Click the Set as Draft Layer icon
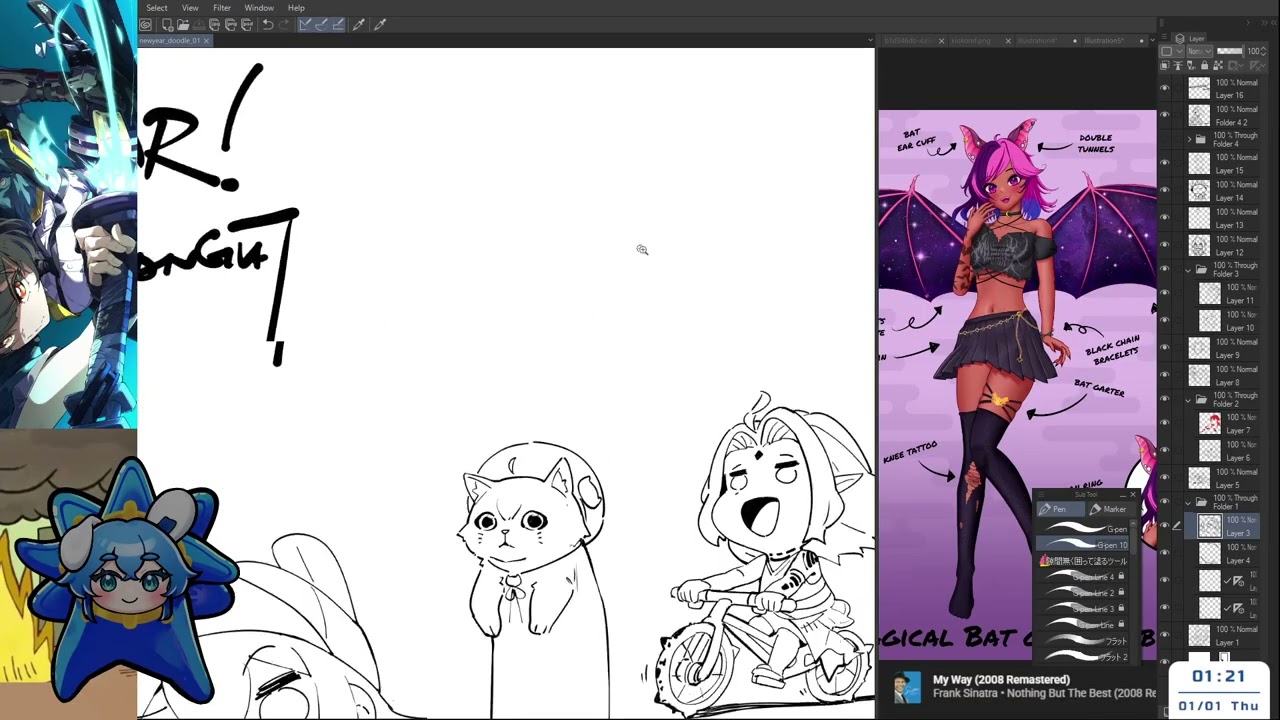Image resolution: width=1280 pixels, height=720 pixels. point(1191,65)
